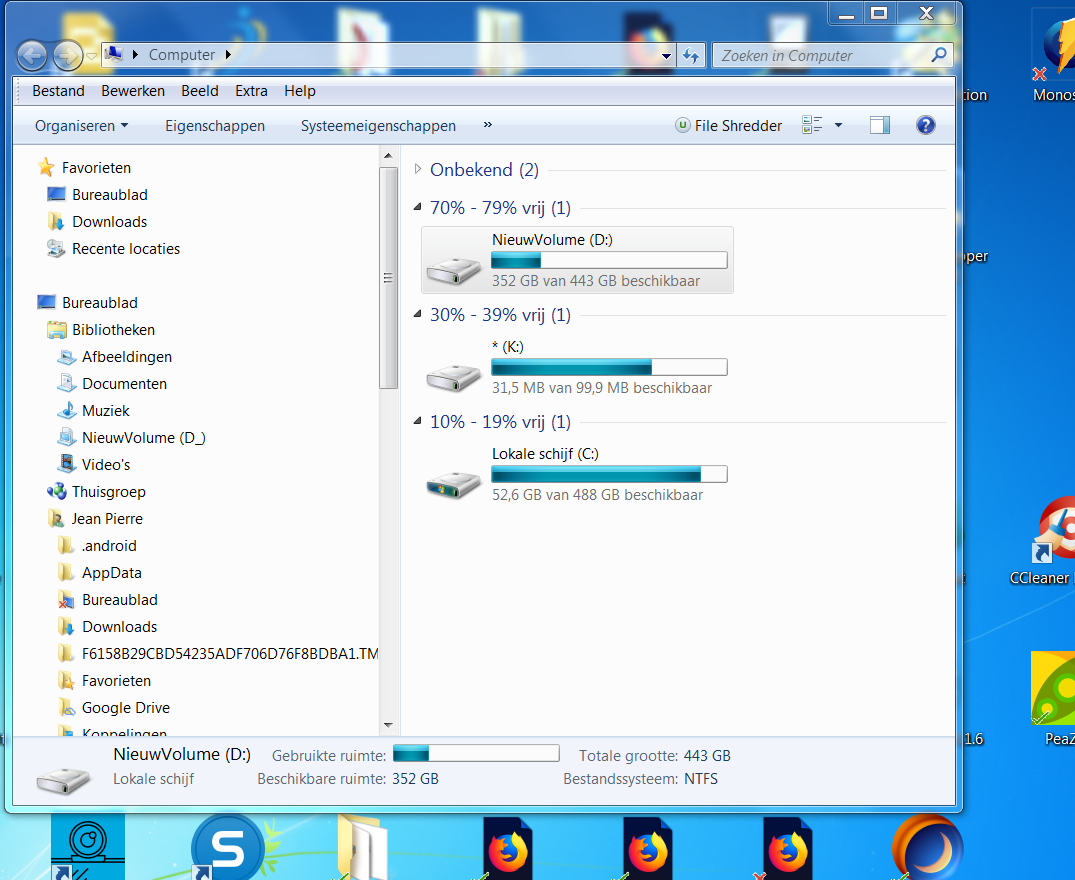Open the Extra menu
Image resolution: width=1075 pixels, height=880 pixels.
click(x=251, y=91)
